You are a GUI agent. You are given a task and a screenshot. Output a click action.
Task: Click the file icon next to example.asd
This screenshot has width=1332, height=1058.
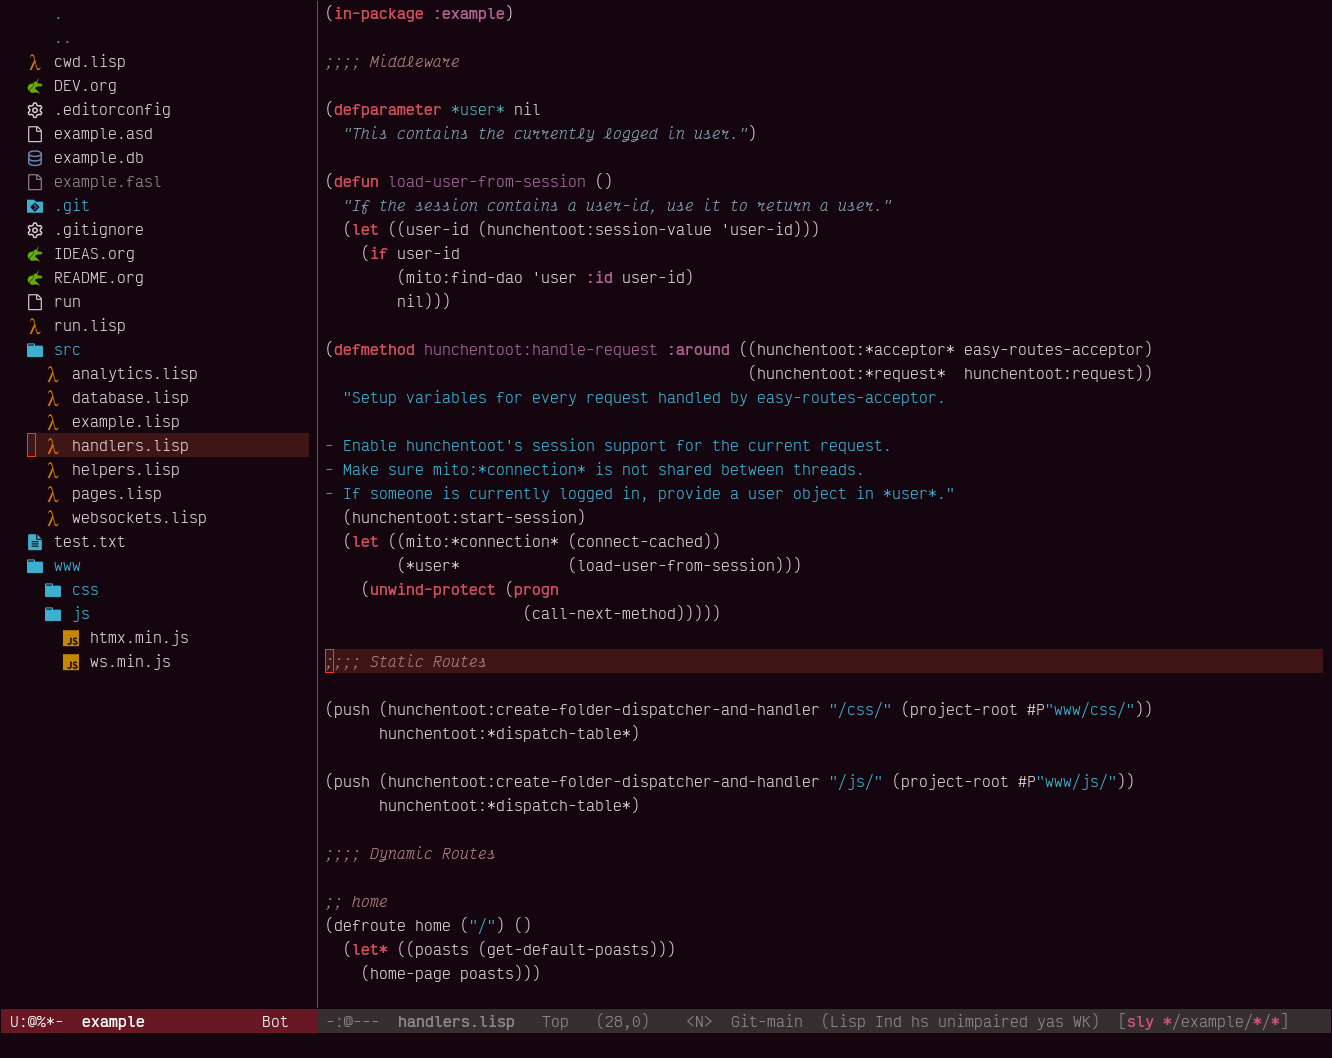tap(35, 134)
